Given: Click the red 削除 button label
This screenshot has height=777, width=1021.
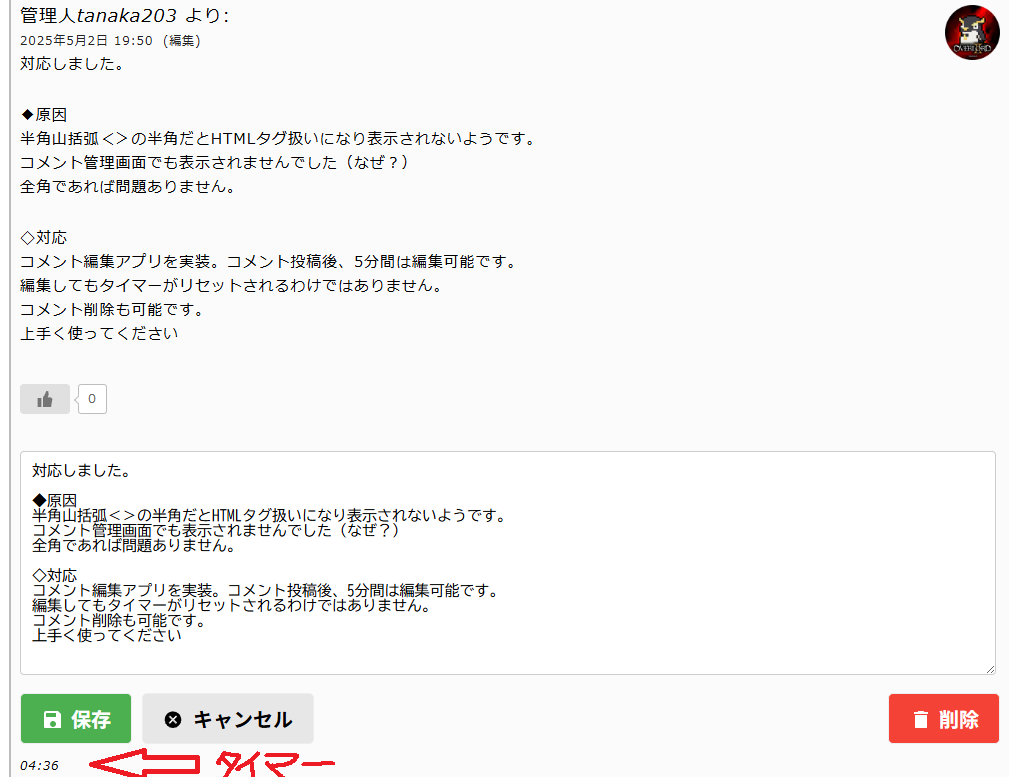Looking at the screenshot, I should coord(958,719).
